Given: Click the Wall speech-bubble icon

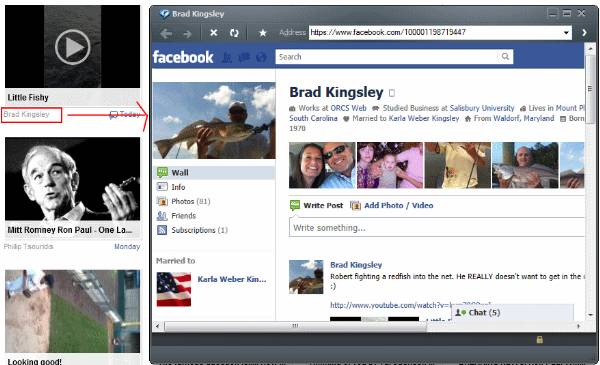Looking at the screenshot, I should [x=162, y=173].
